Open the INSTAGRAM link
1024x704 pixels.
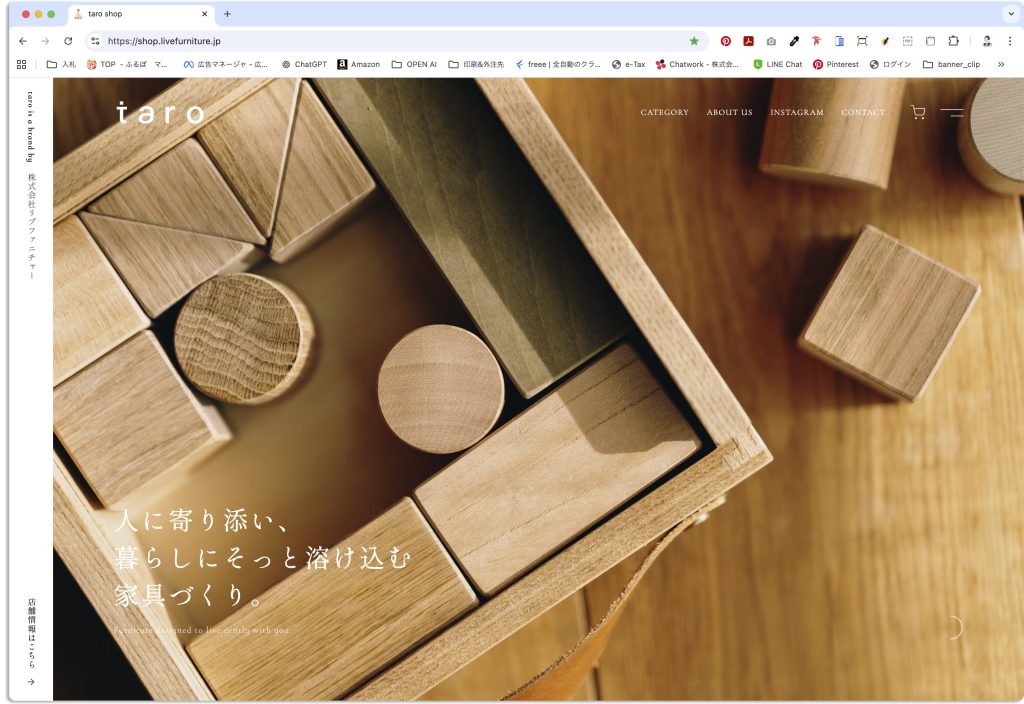[x=797, y=113]
